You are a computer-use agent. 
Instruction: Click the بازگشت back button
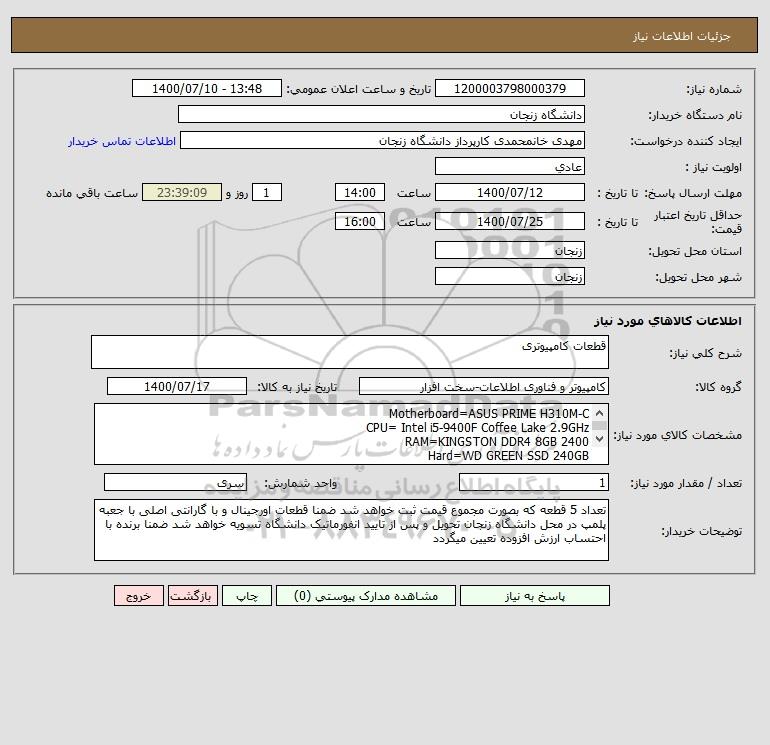click(x=192, y=595)
